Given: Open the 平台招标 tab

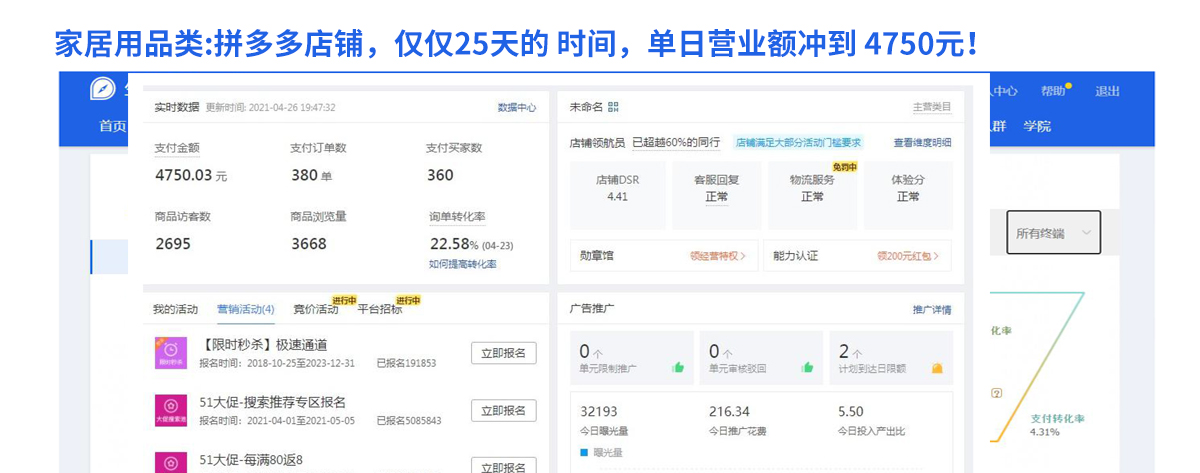Looking at the screenshot, I should (x=380, y=309).
